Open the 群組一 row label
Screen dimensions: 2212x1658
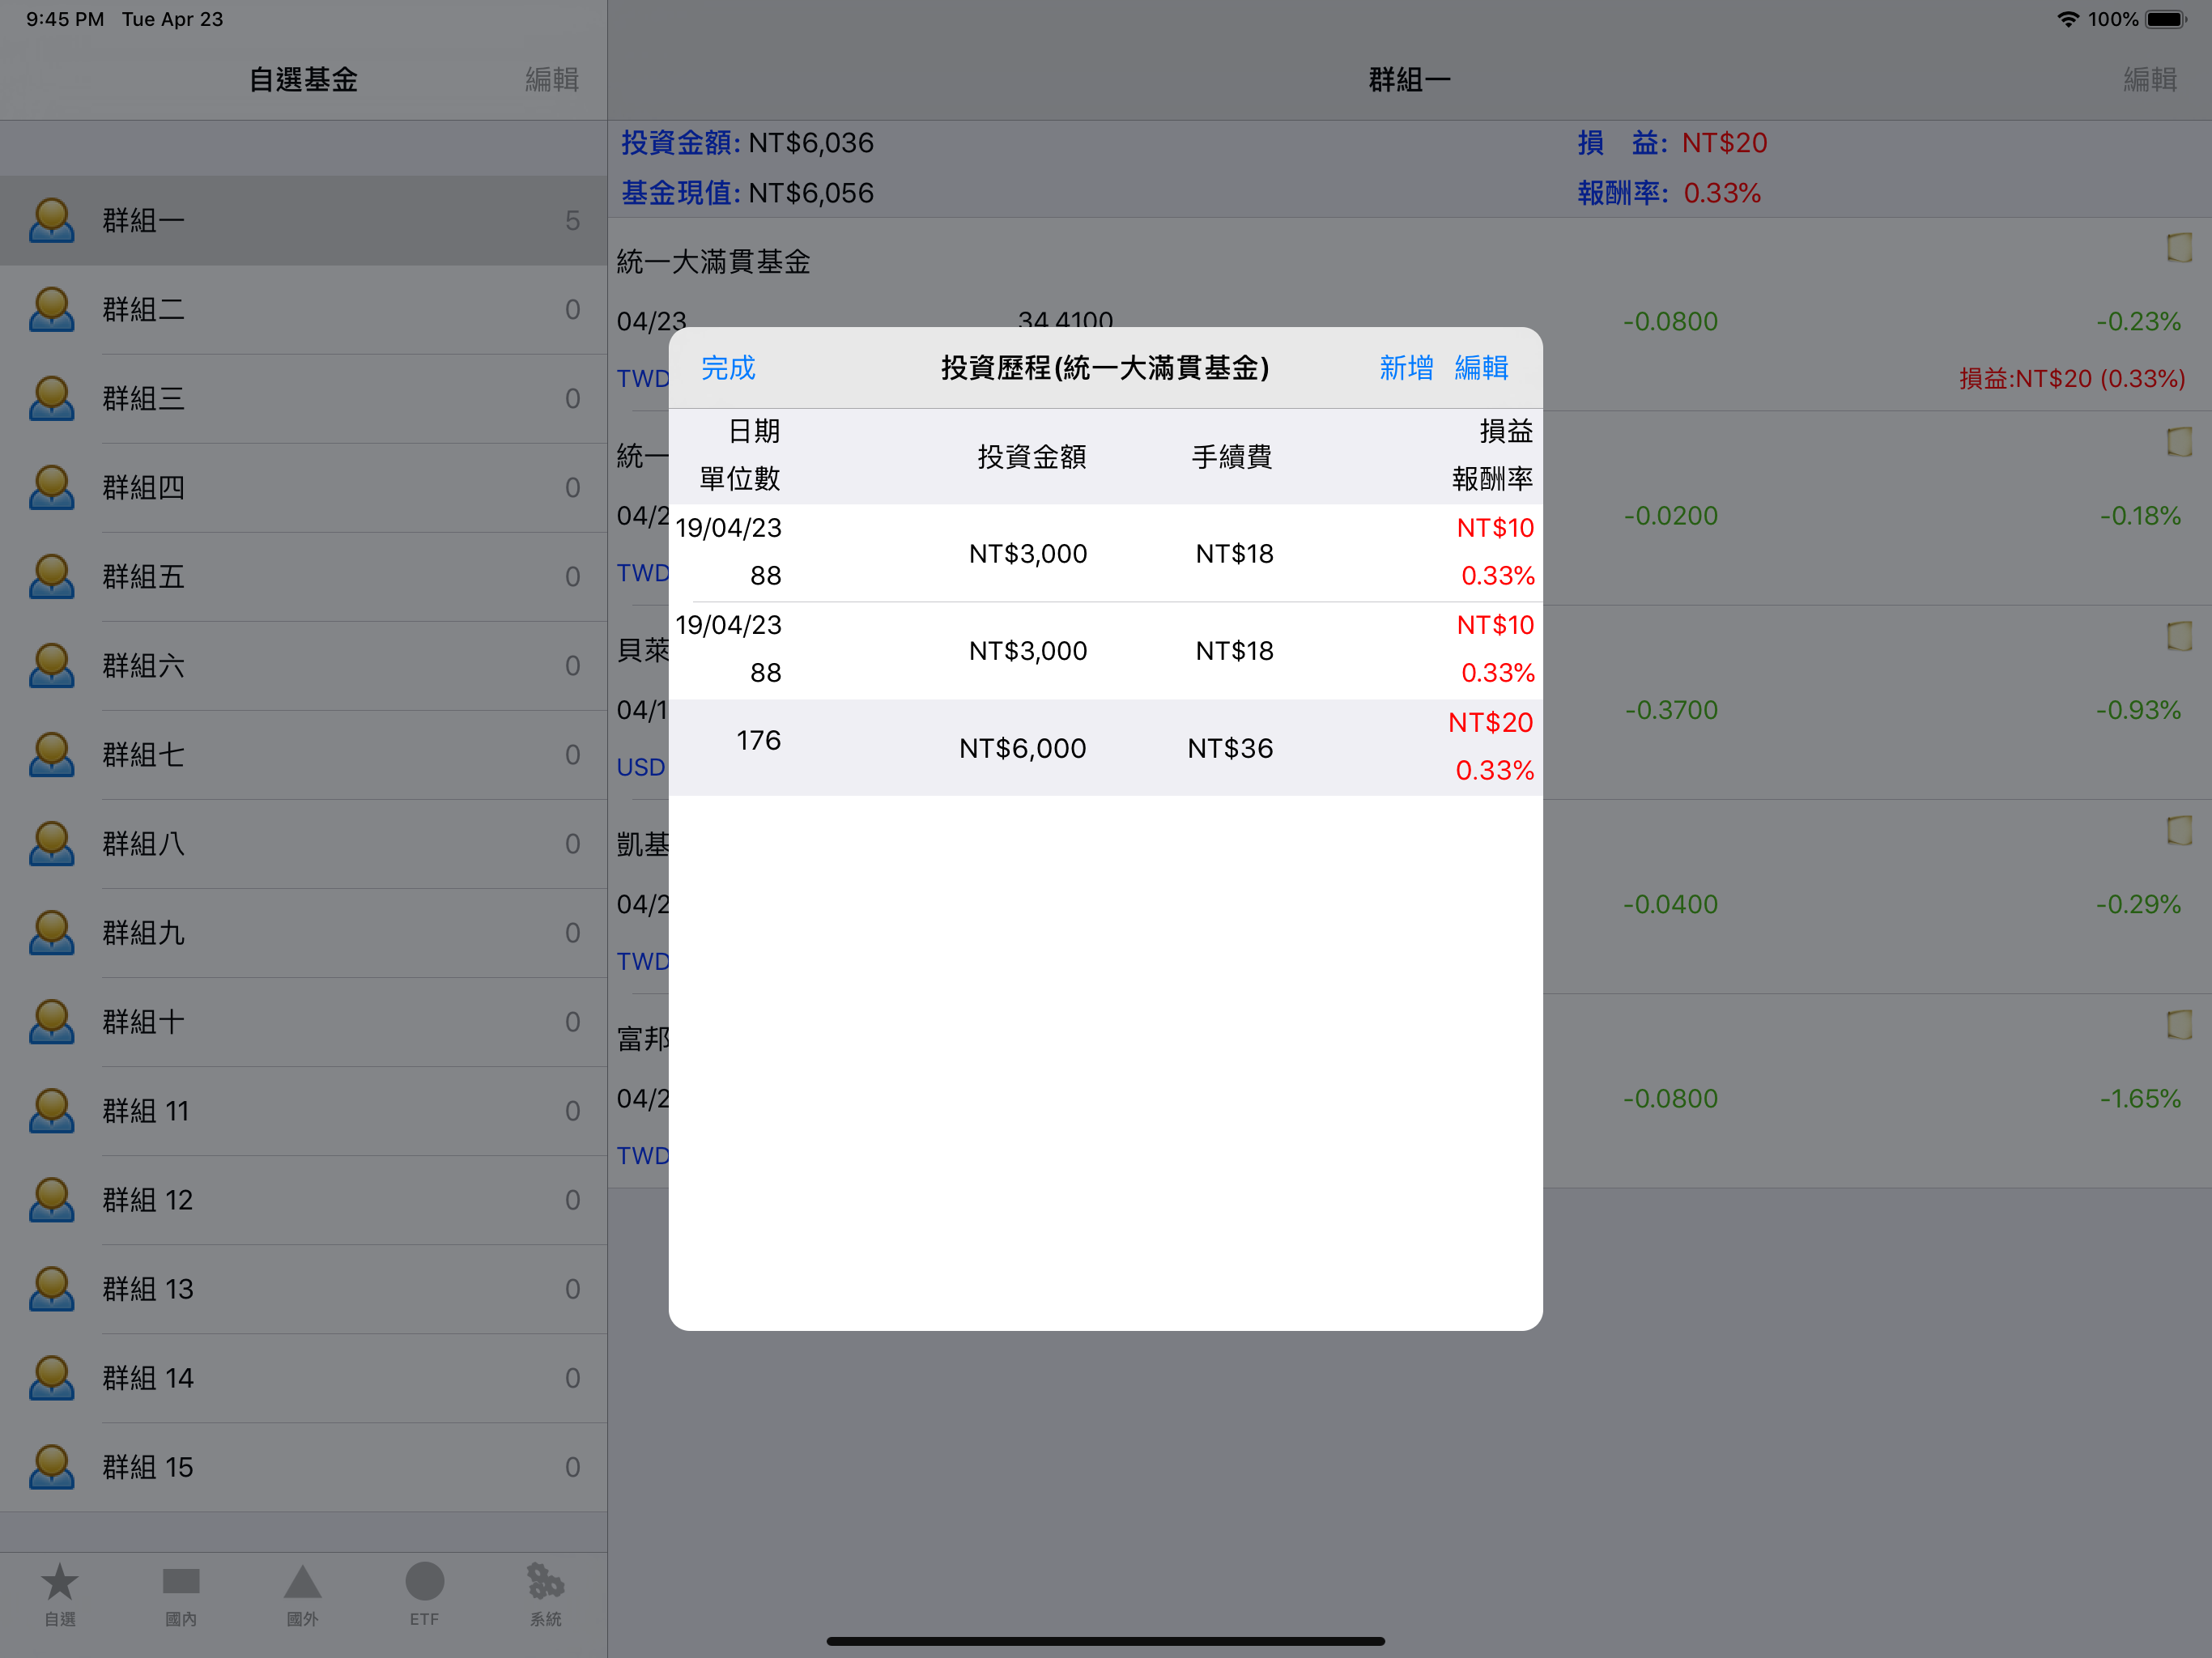click(x=143, y=220)
